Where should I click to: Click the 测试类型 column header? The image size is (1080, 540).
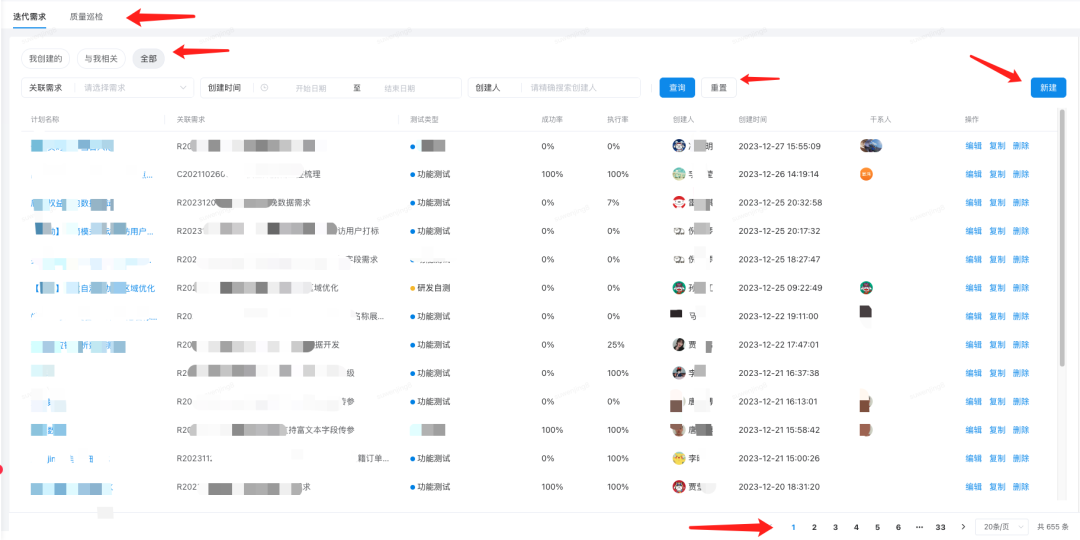424,119
